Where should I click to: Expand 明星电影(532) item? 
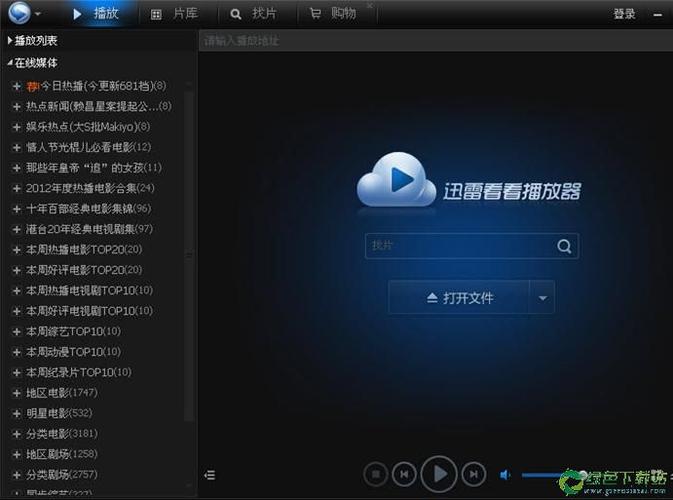coord(17,414)
